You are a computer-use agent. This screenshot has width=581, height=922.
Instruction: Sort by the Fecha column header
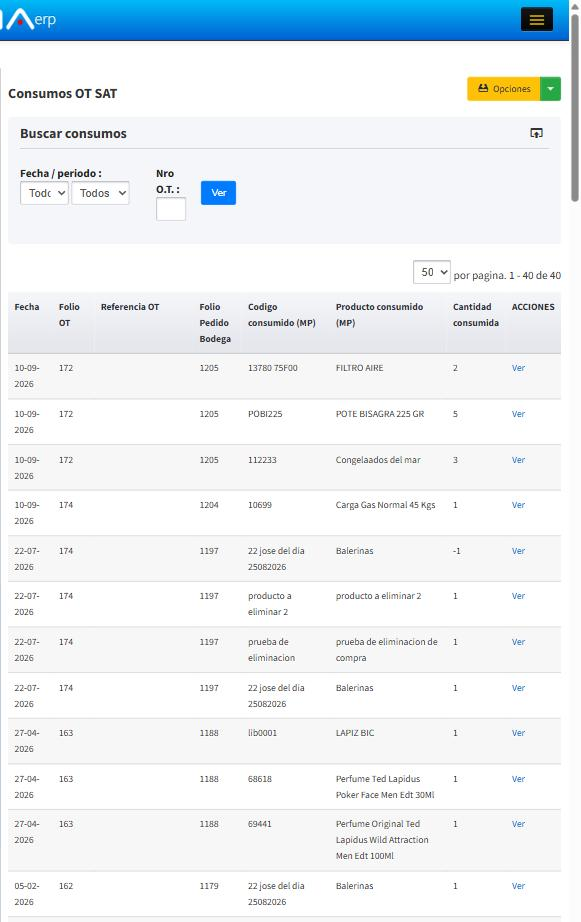(27, 307)
